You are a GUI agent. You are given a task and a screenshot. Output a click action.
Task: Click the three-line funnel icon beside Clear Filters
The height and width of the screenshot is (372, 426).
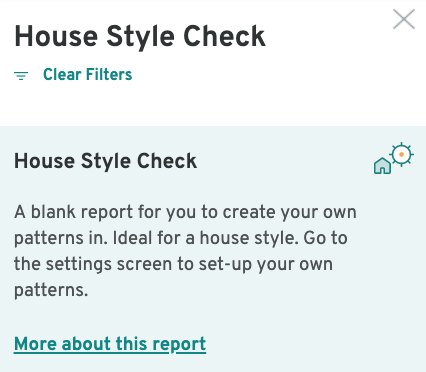21,75
